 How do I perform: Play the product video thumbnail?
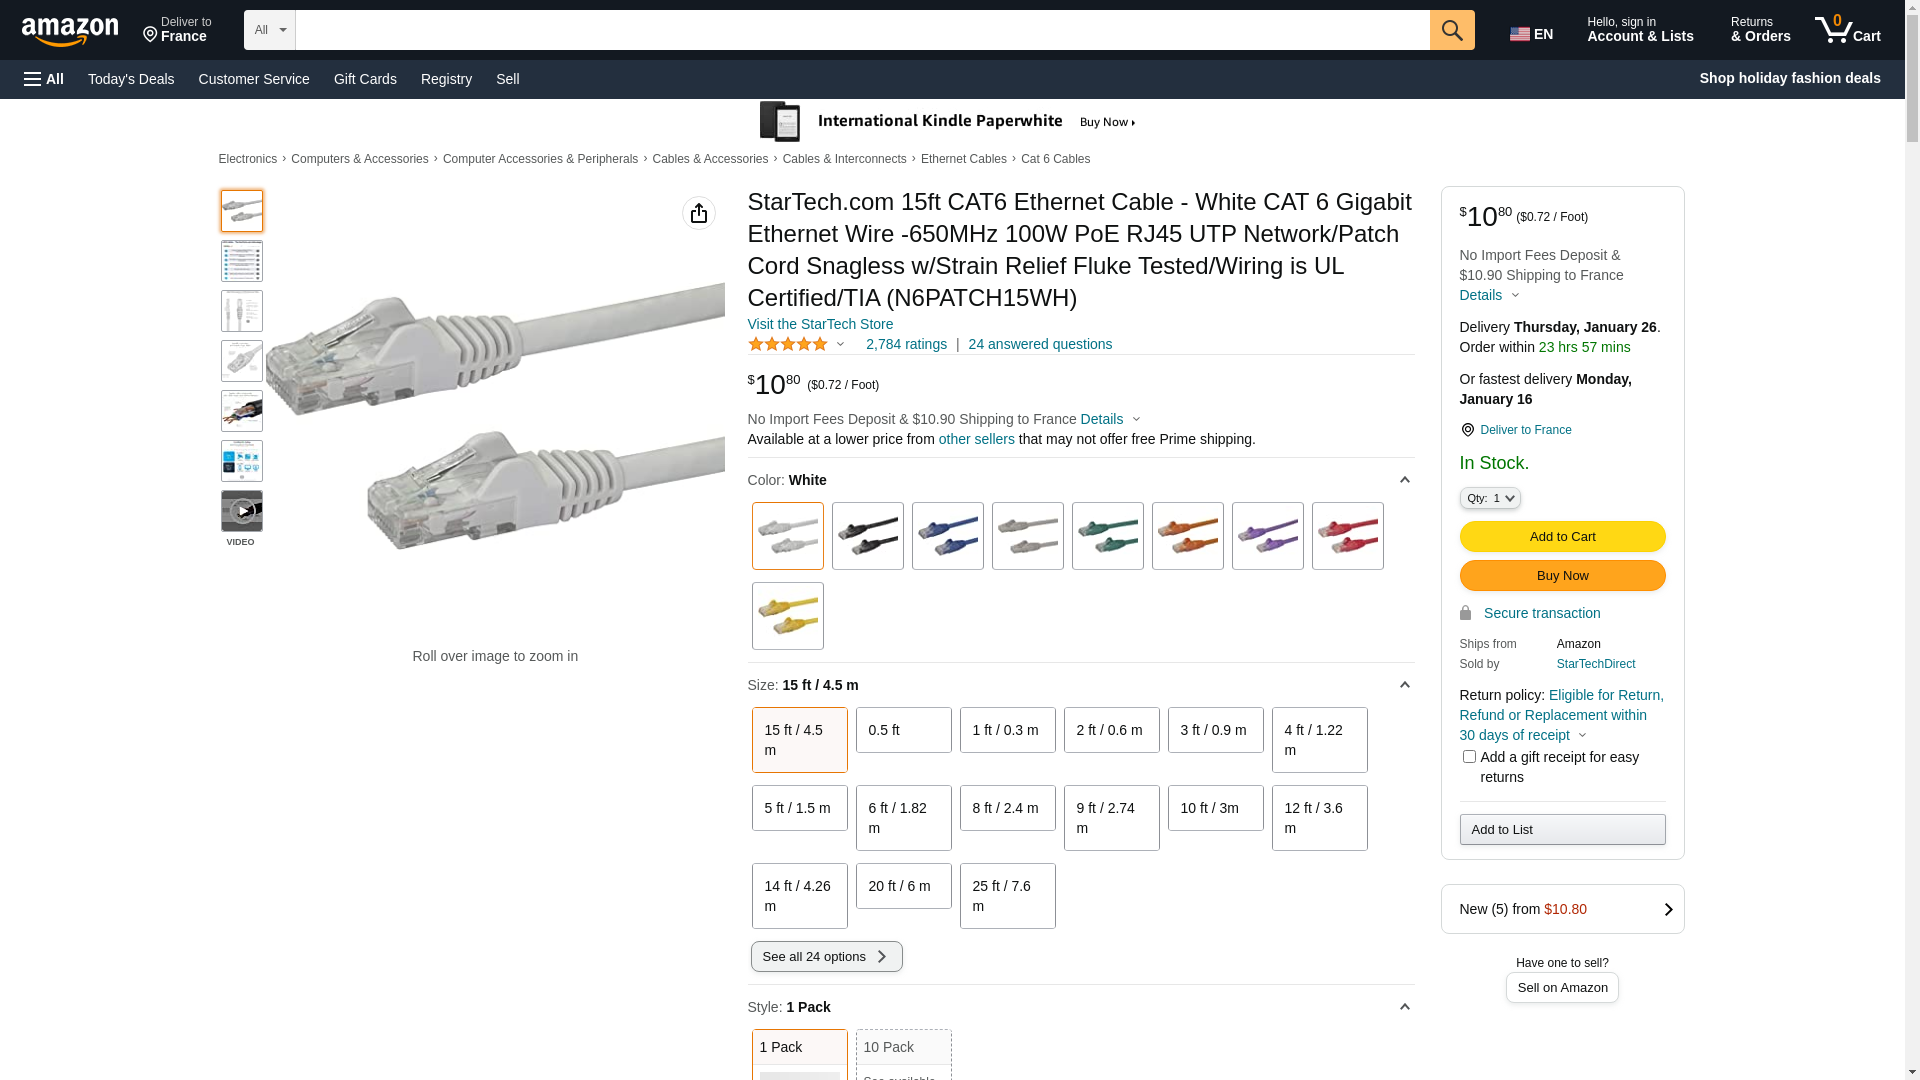click(x=242, y=511)
